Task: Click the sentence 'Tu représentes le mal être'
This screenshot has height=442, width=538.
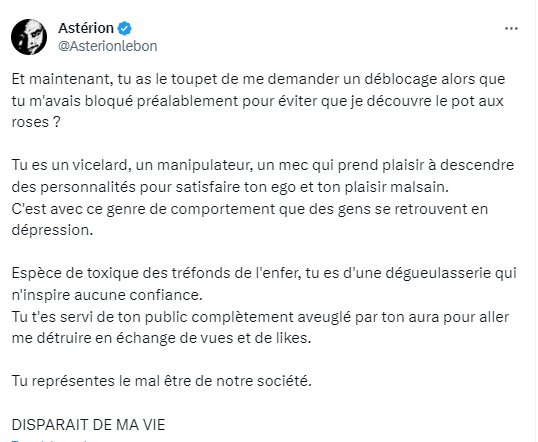Action: [162, 381]
